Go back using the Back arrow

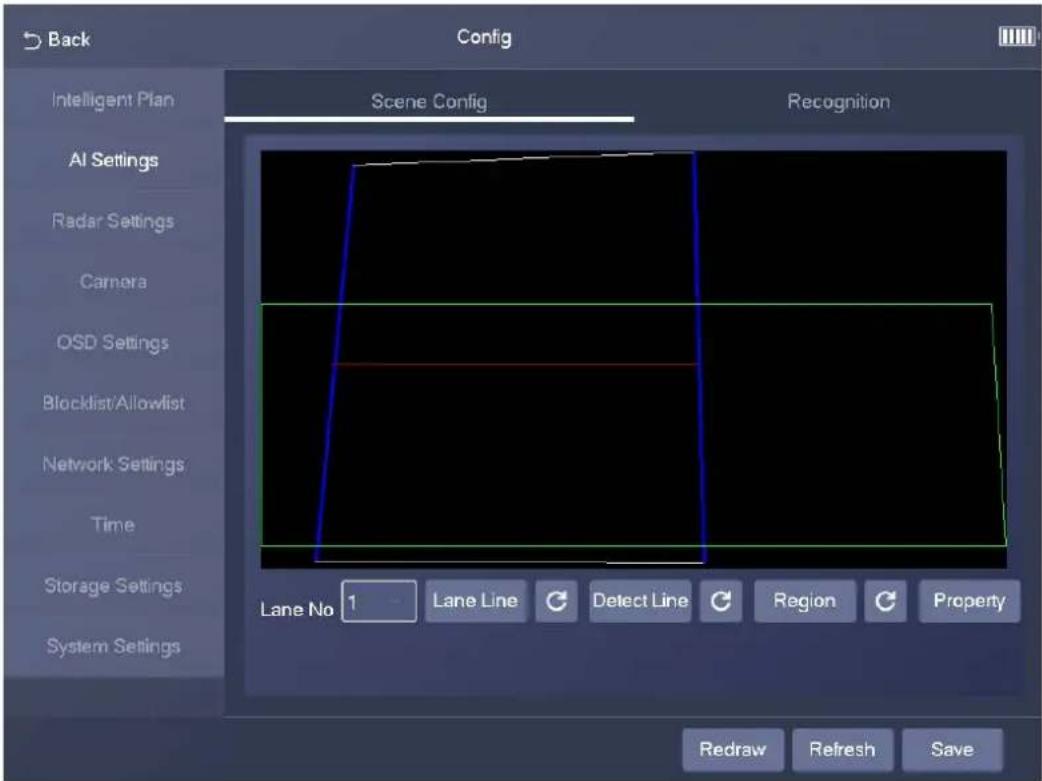pos(56,40)
